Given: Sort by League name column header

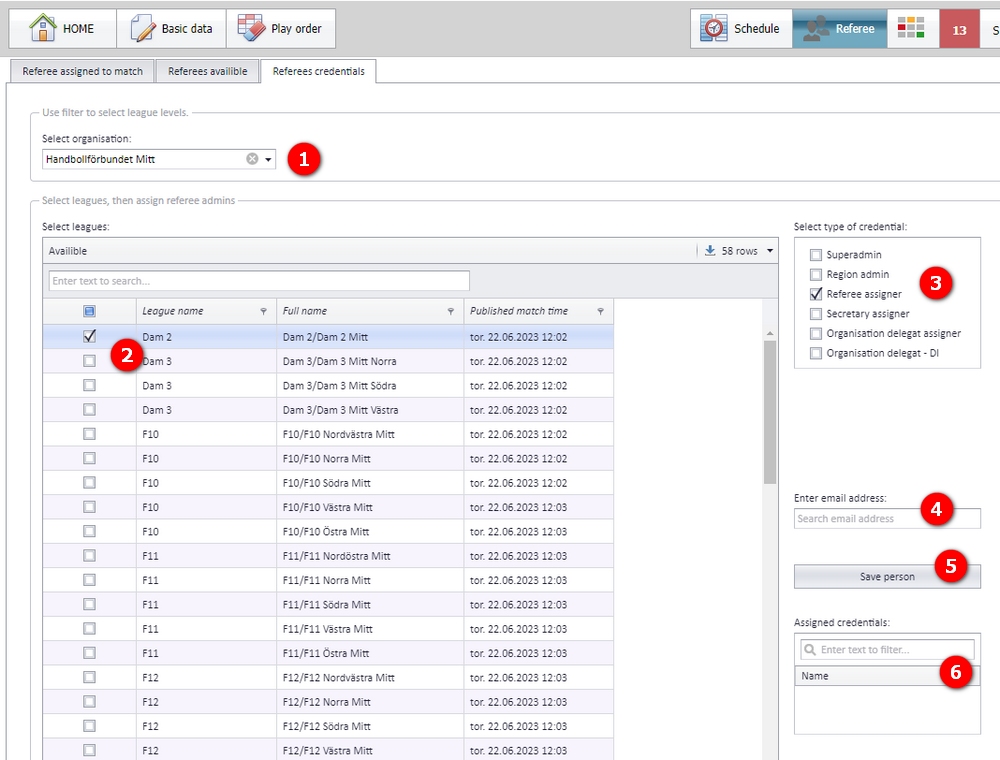Looking at the screenshot, I should 173,311.
